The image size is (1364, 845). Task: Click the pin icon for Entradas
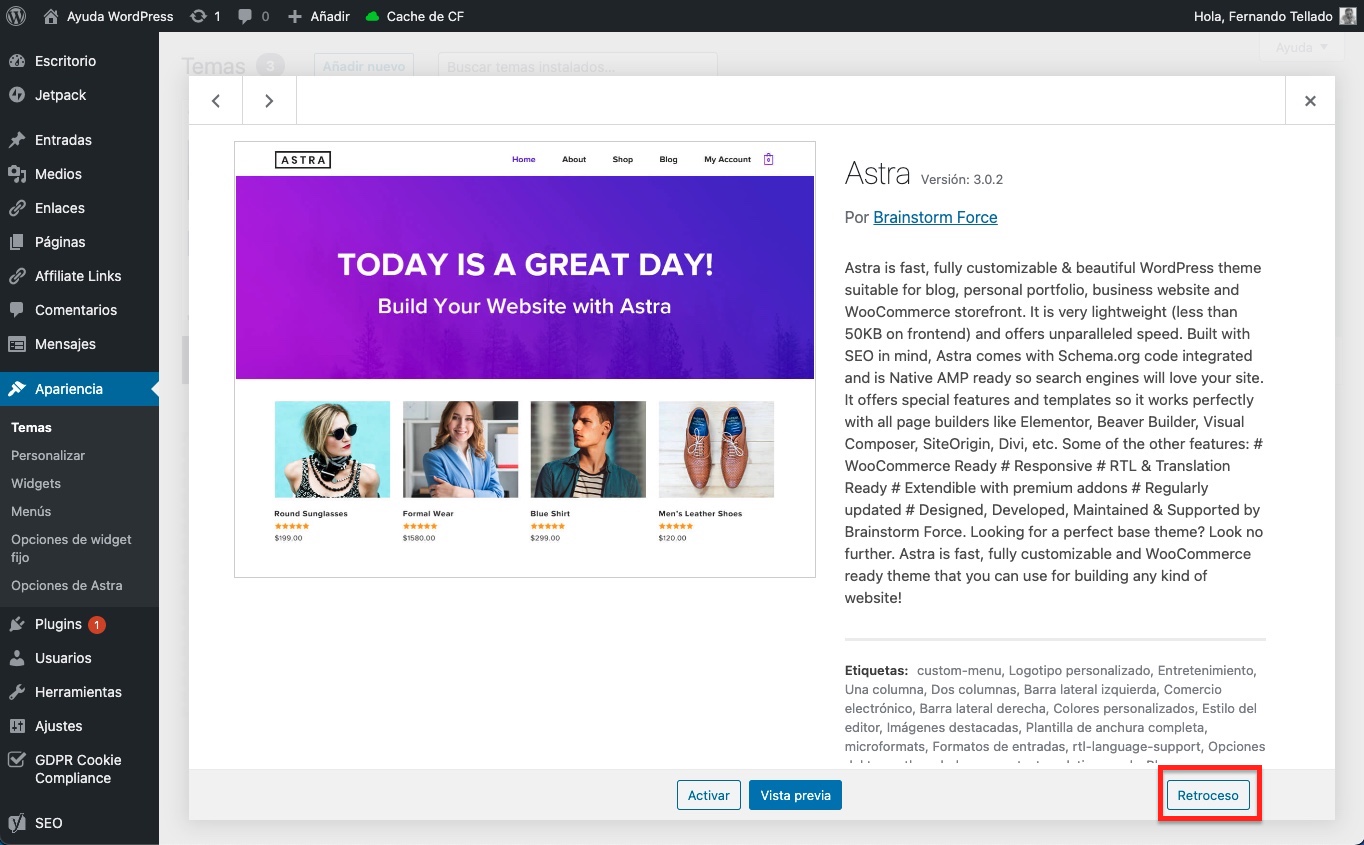coord(17,140)
